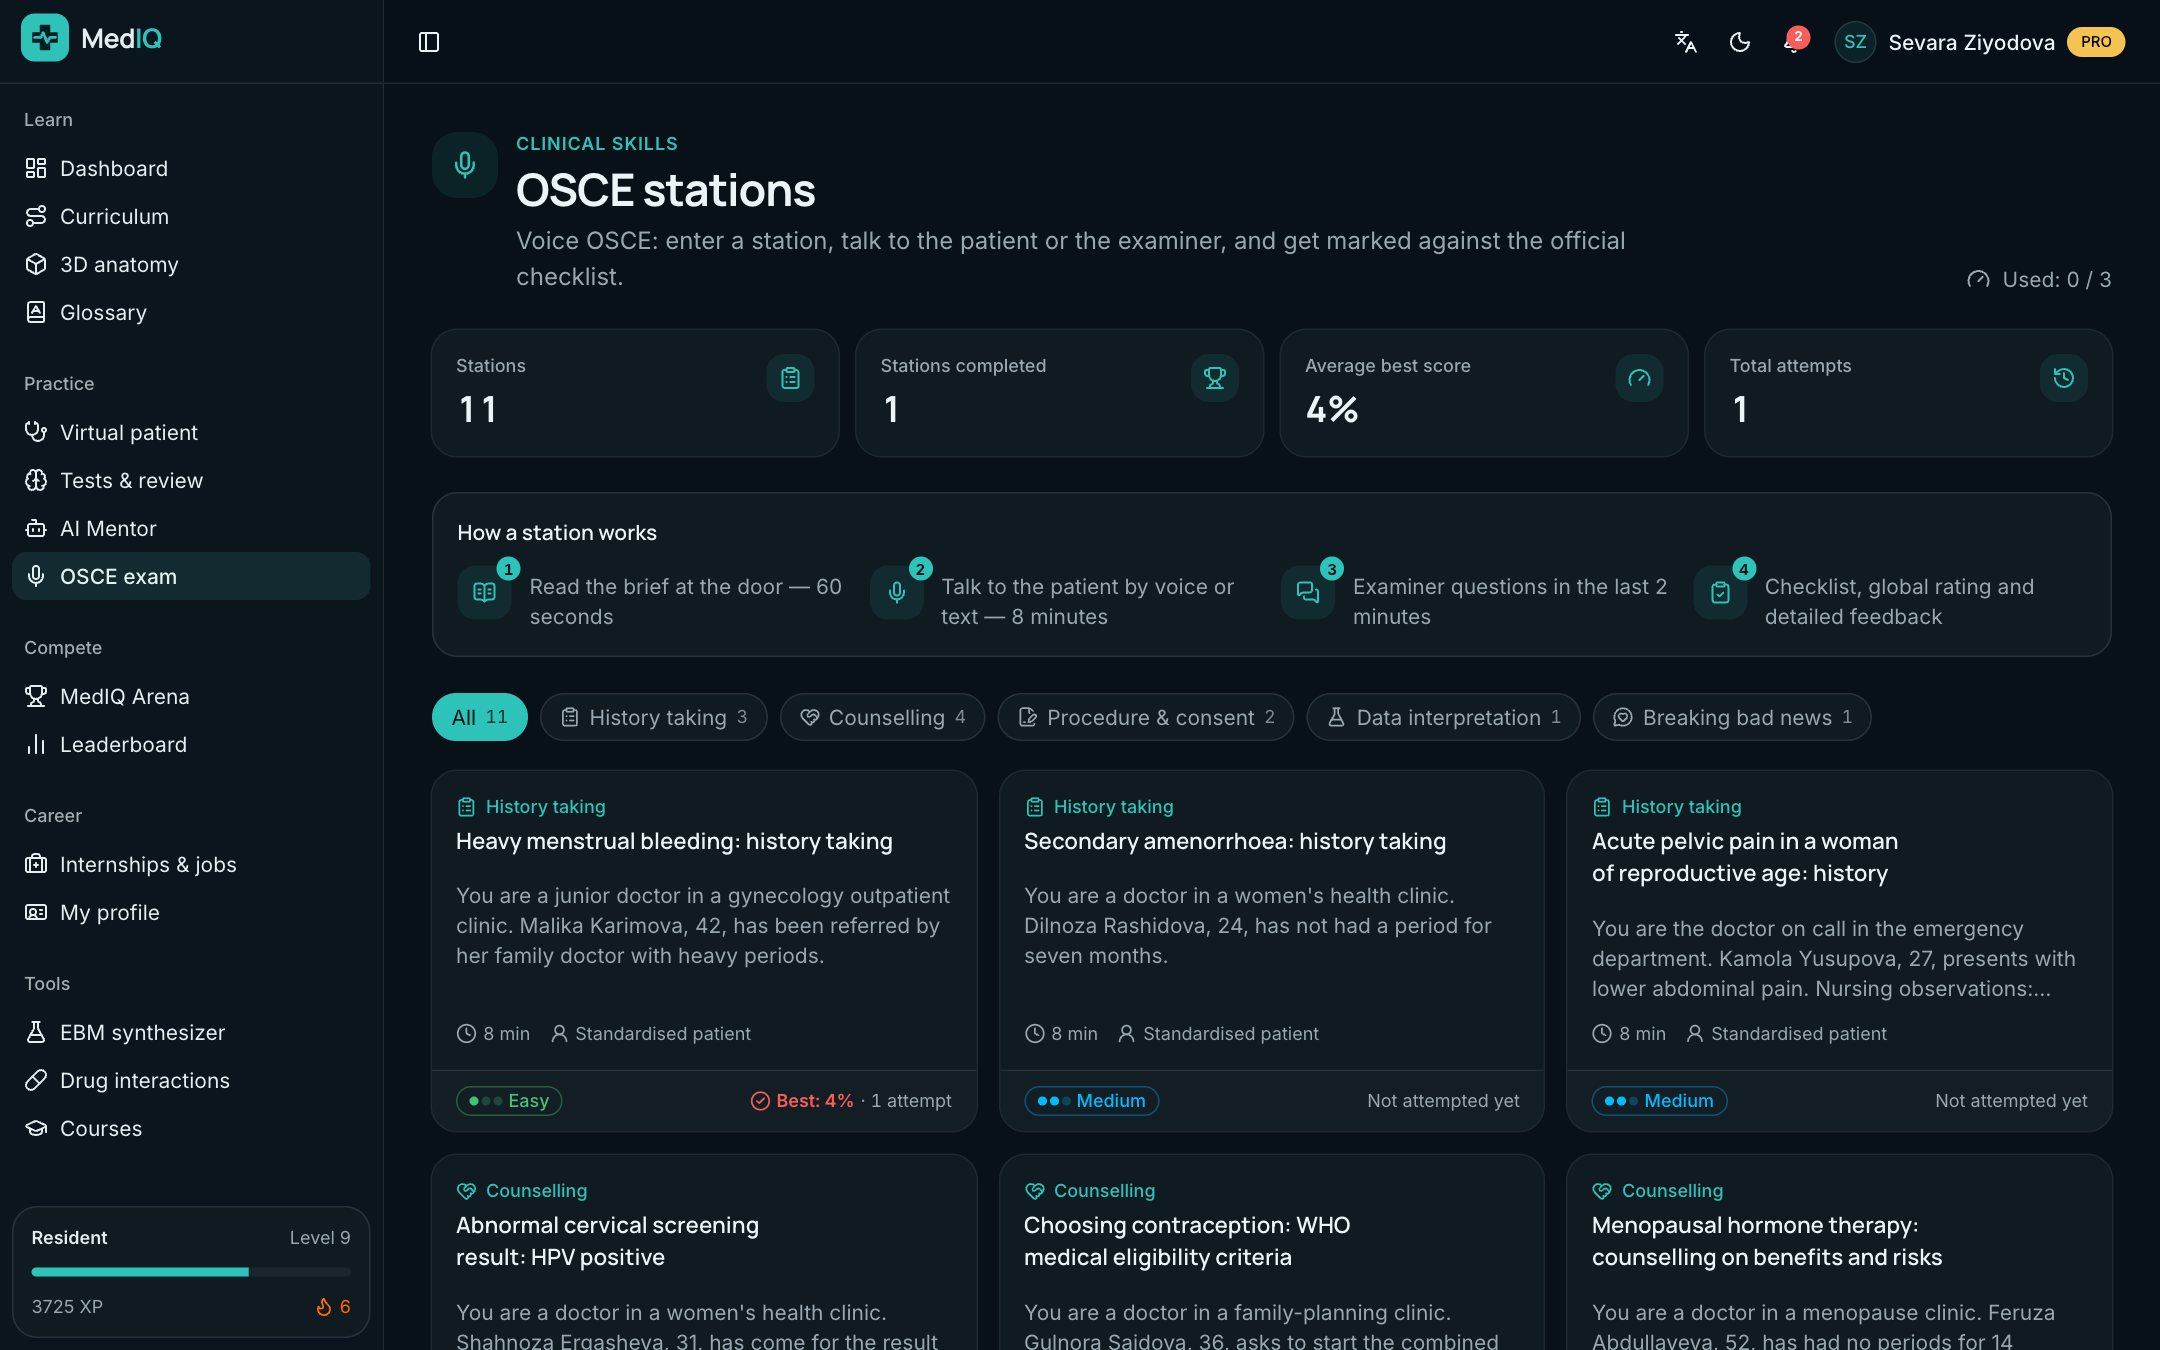Go to 3D anatomy
The height and width of the screenshot is (1350, 2160).
click(191, 264)
